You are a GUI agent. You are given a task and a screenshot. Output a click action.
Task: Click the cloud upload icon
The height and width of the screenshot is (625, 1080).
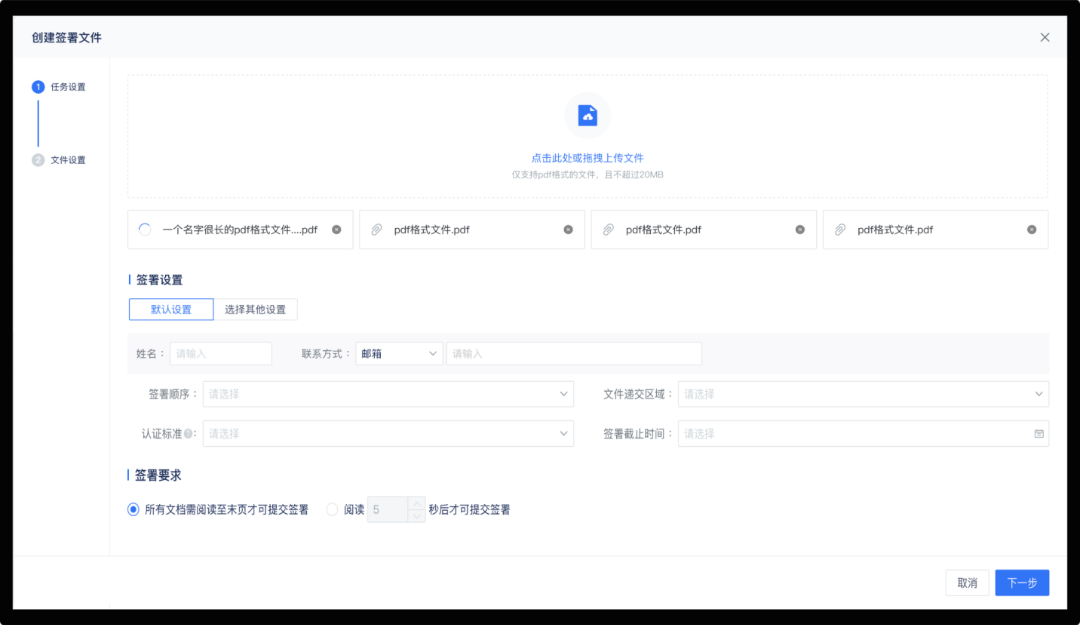click(587, 115)
